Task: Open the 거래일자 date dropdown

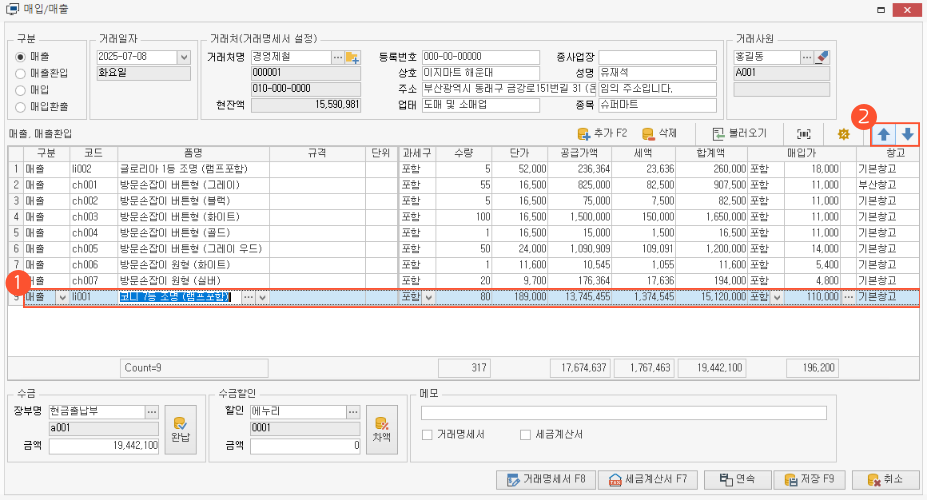Action: click(183, 58)
